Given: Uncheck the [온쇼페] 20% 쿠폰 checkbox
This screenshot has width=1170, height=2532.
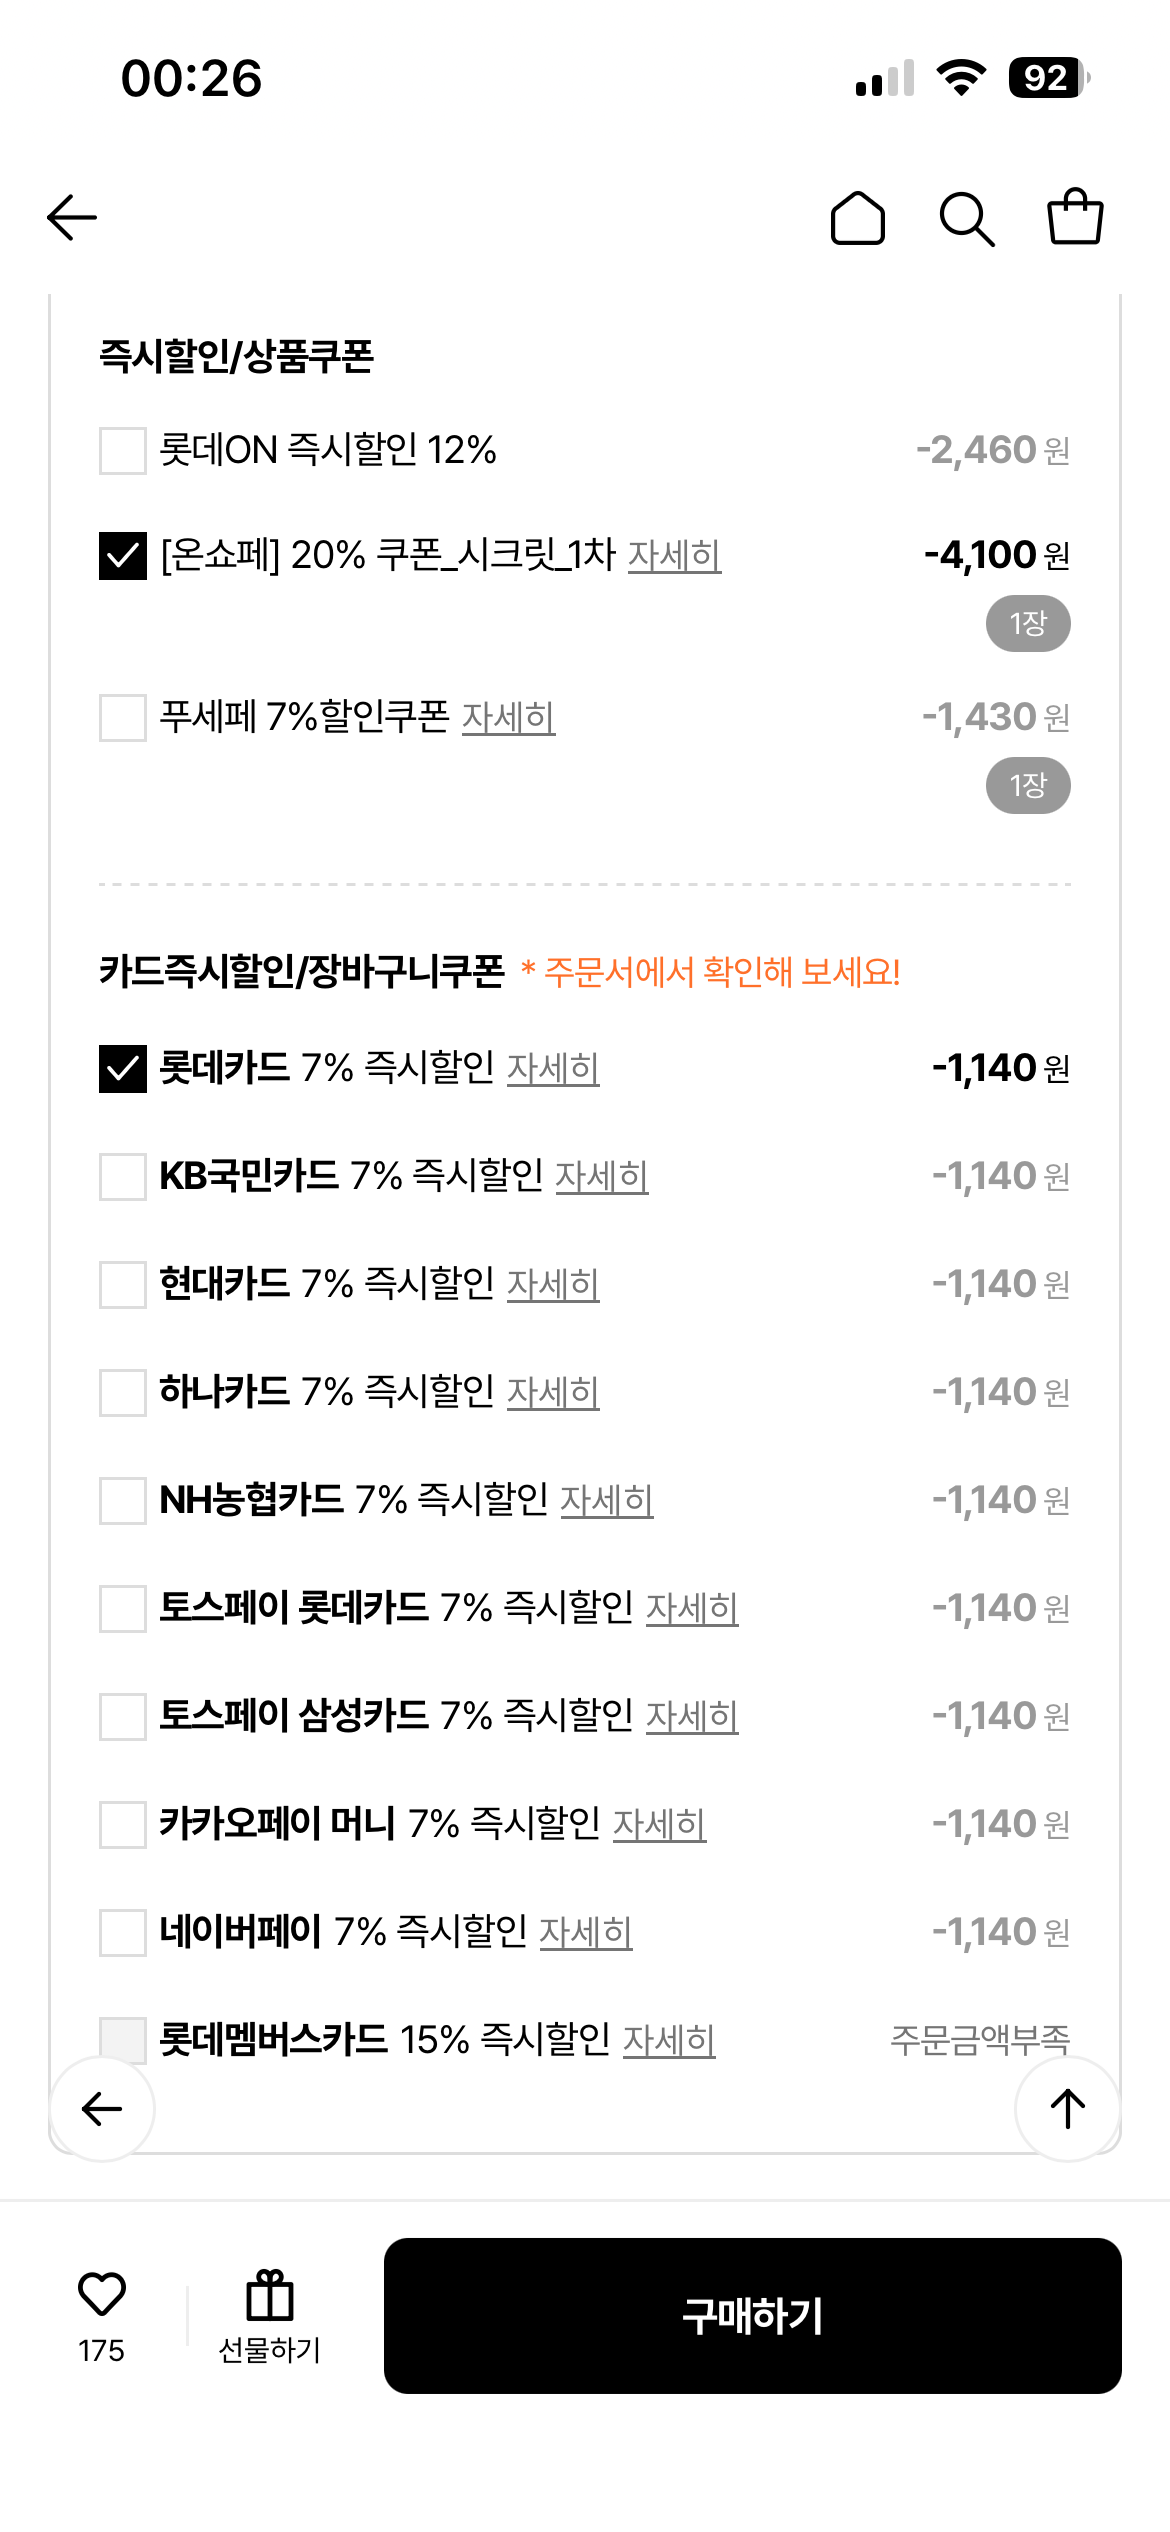Looking at the screenshot, I should coord(123,556).
